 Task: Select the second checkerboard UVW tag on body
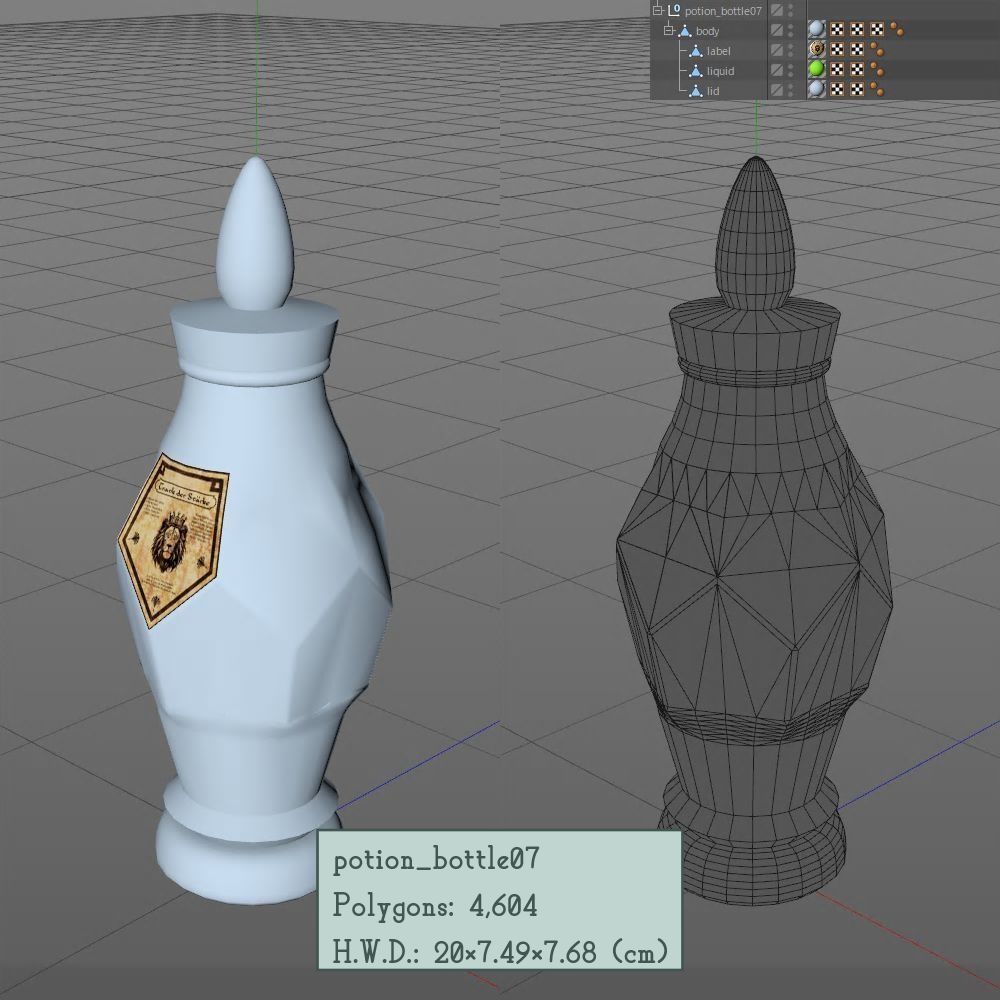point(857,29)
